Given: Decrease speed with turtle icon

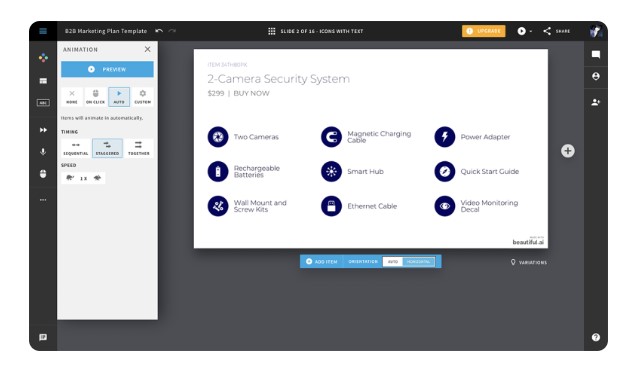Looking at the screenshot, I should [70, 178].
